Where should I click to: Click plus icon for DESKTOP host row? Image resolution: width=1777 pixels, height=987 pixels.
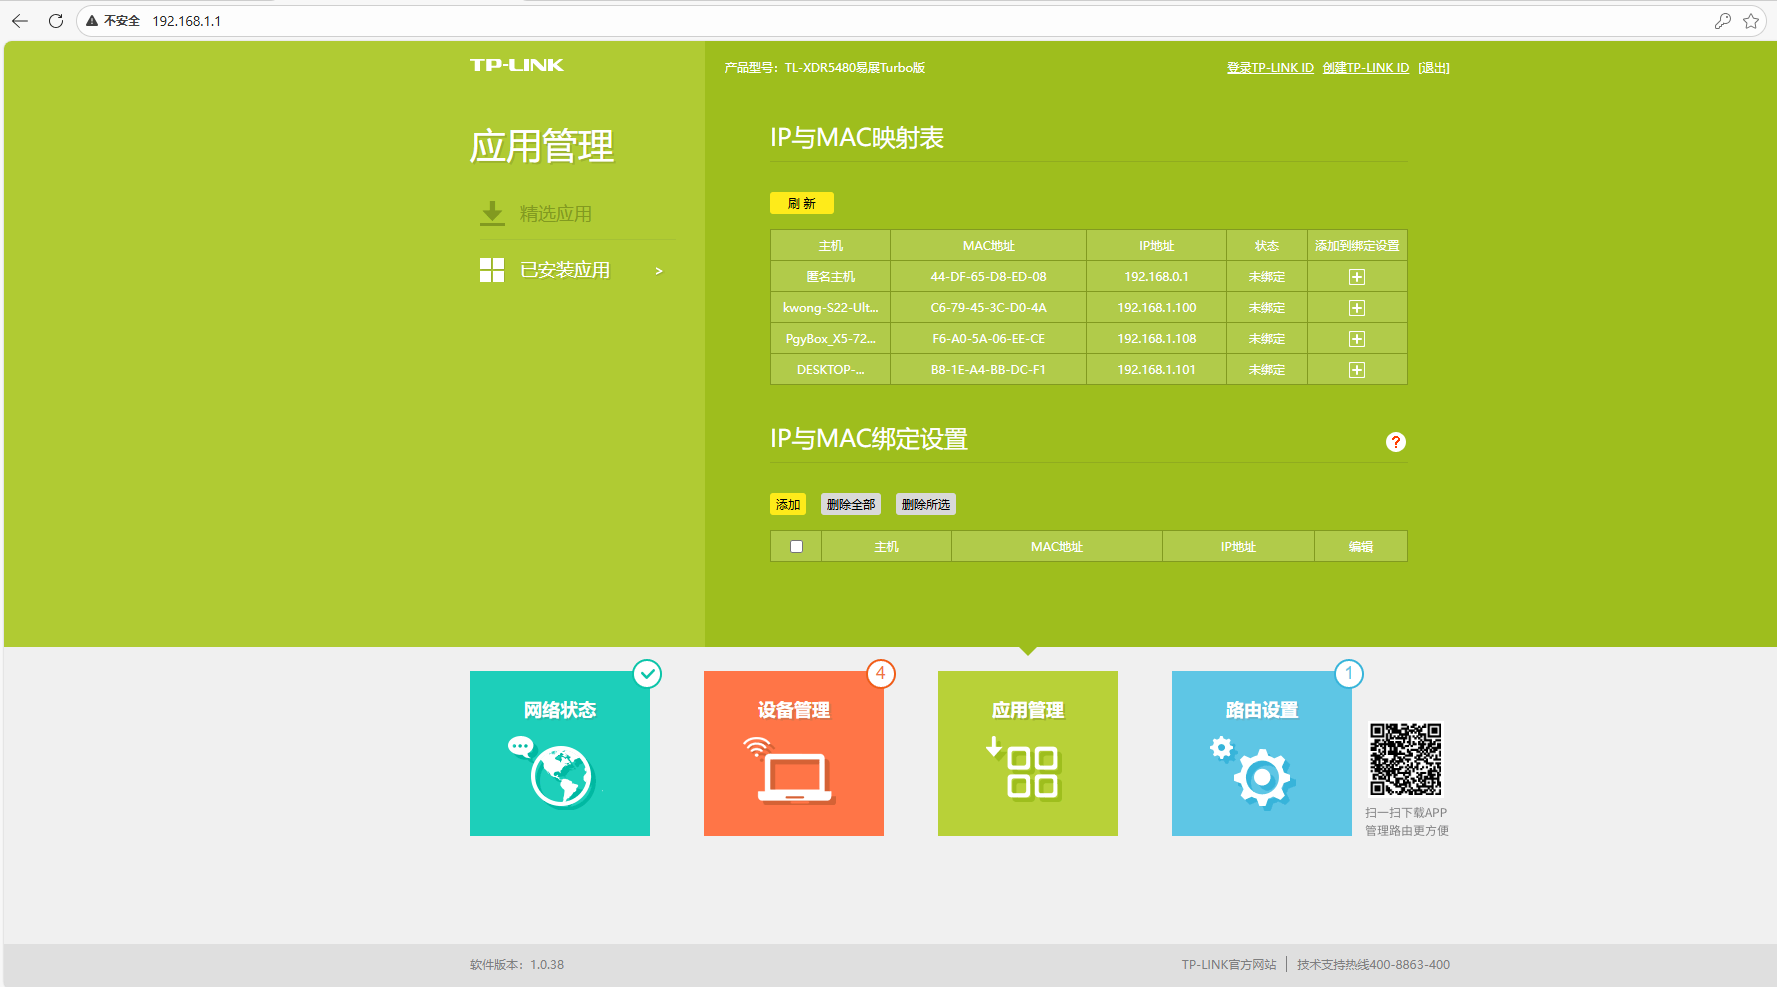1356,370
